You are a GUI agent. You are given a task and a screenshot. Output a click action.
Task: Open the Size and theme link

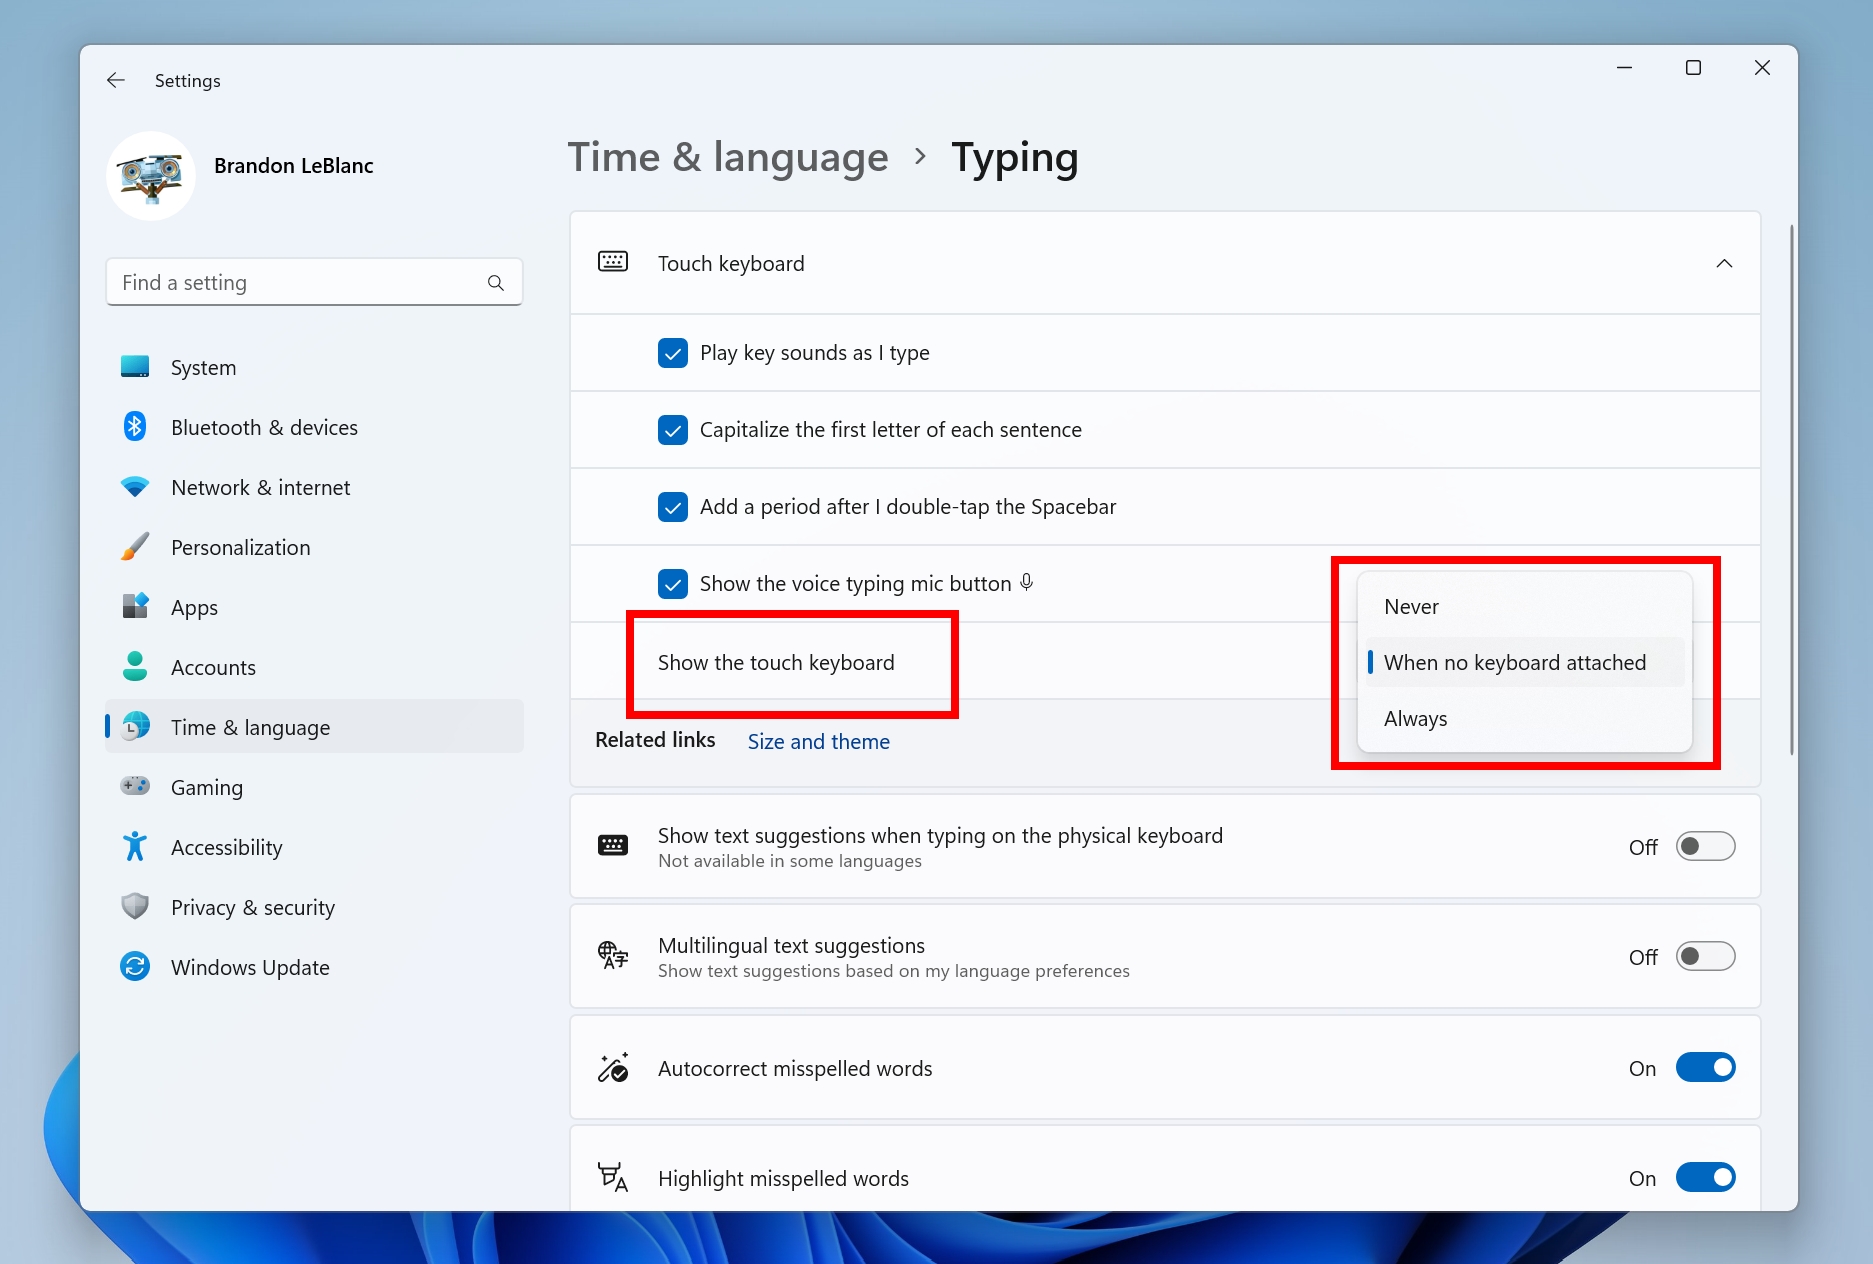coord(818,741)
